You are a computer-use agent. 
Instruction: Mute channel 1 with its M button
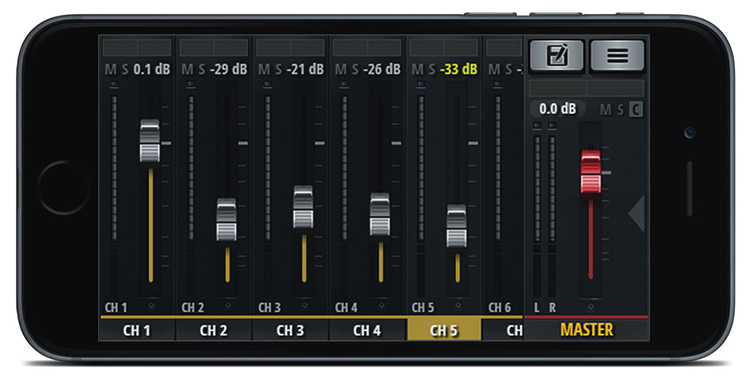110,69
